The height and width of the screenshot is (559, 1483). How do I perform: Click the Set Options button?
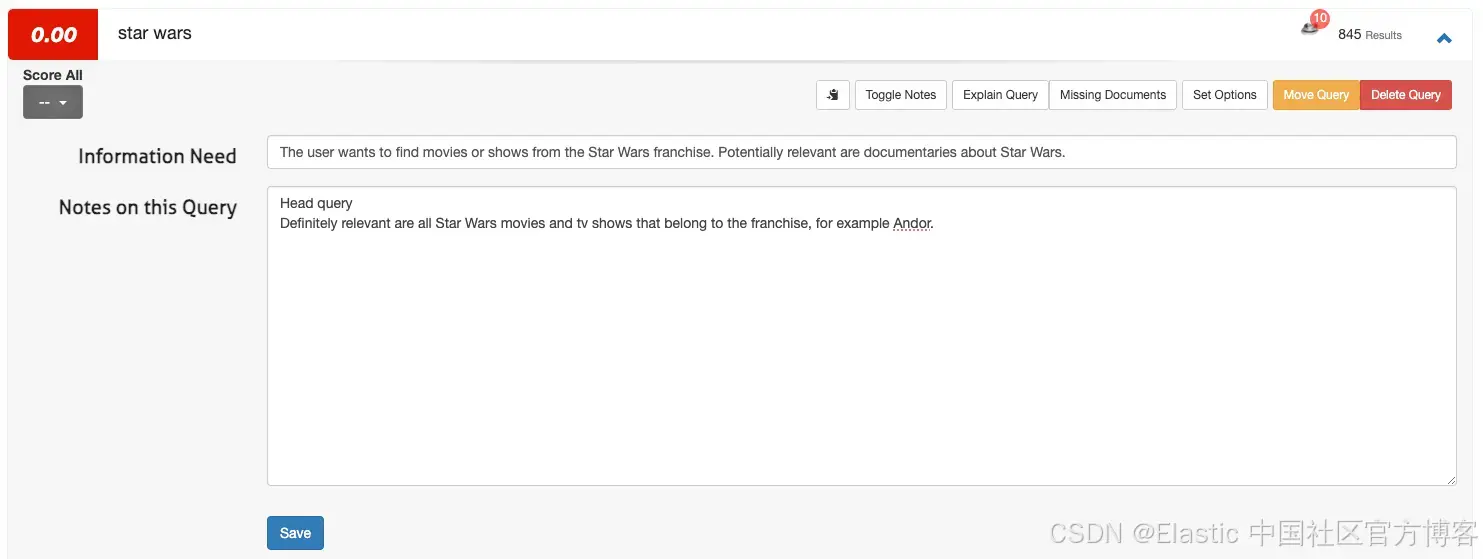[1225, 95]
